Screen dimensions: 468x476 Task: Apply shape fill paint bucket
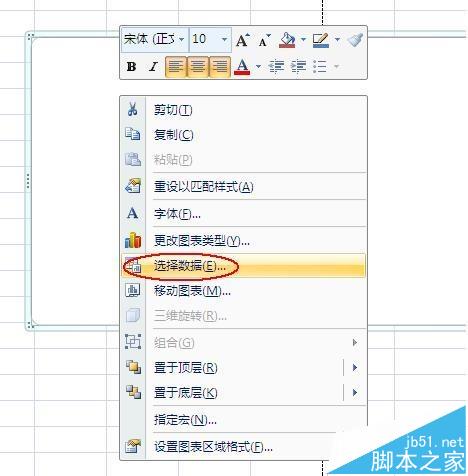tap(287, 40)
